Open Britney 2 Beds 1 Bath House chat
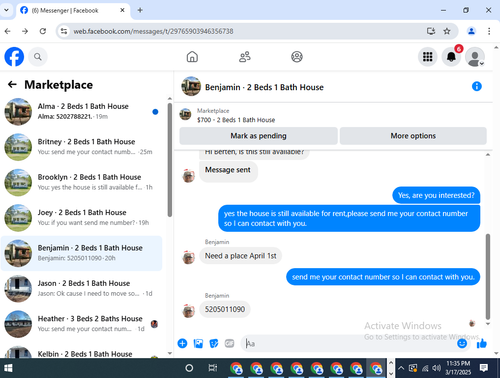Viewport: 500px width, 378px height. (82, 147)
